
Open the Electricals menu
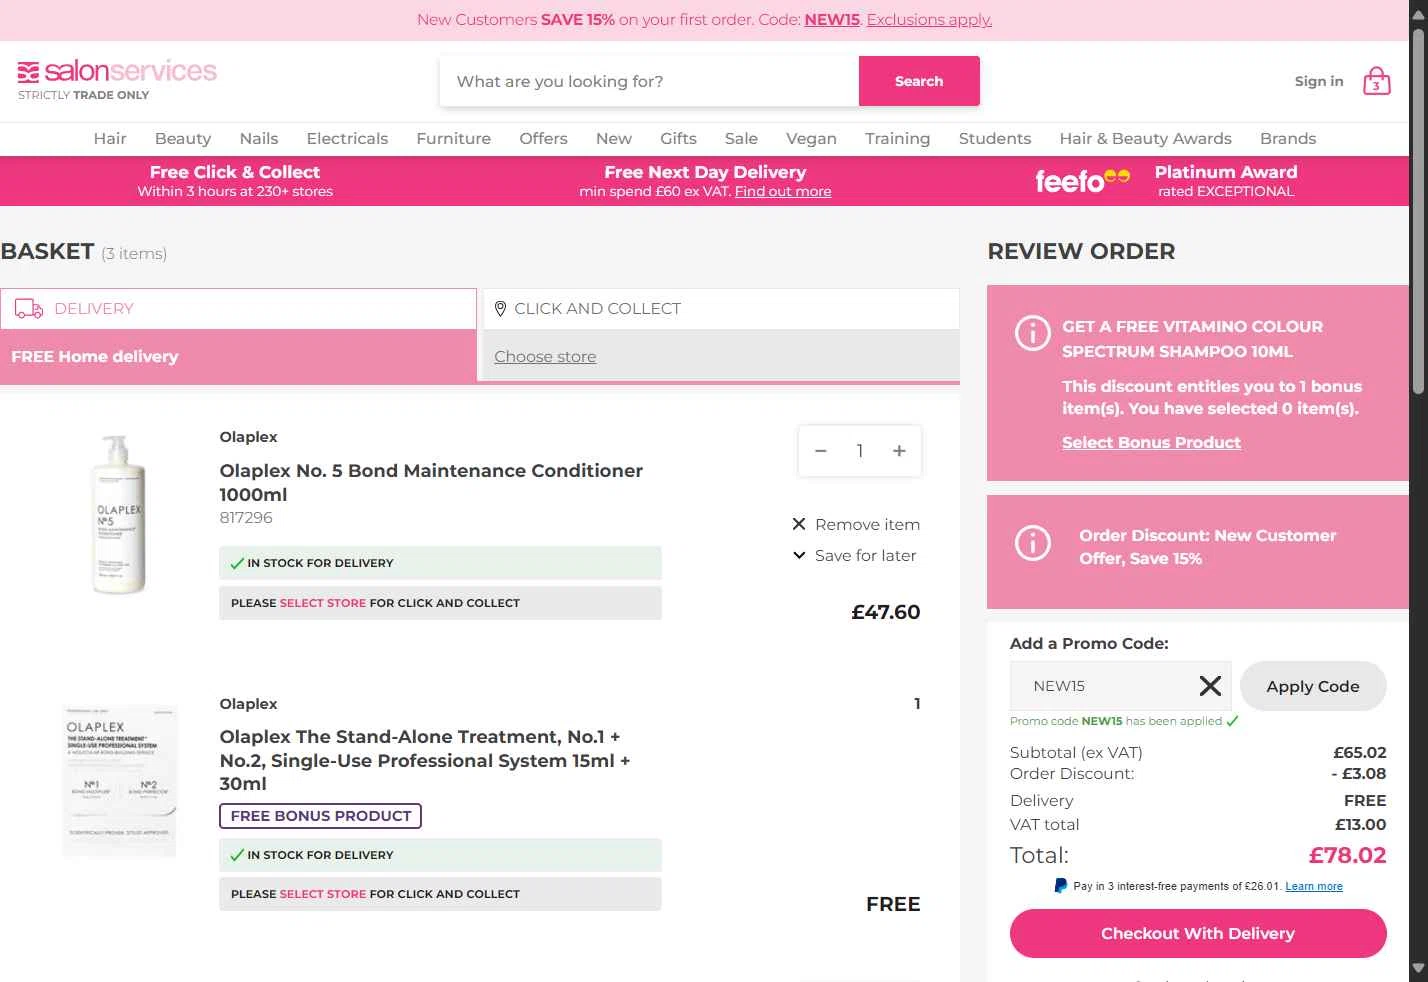pyautogui.click(x=347, y=139)
